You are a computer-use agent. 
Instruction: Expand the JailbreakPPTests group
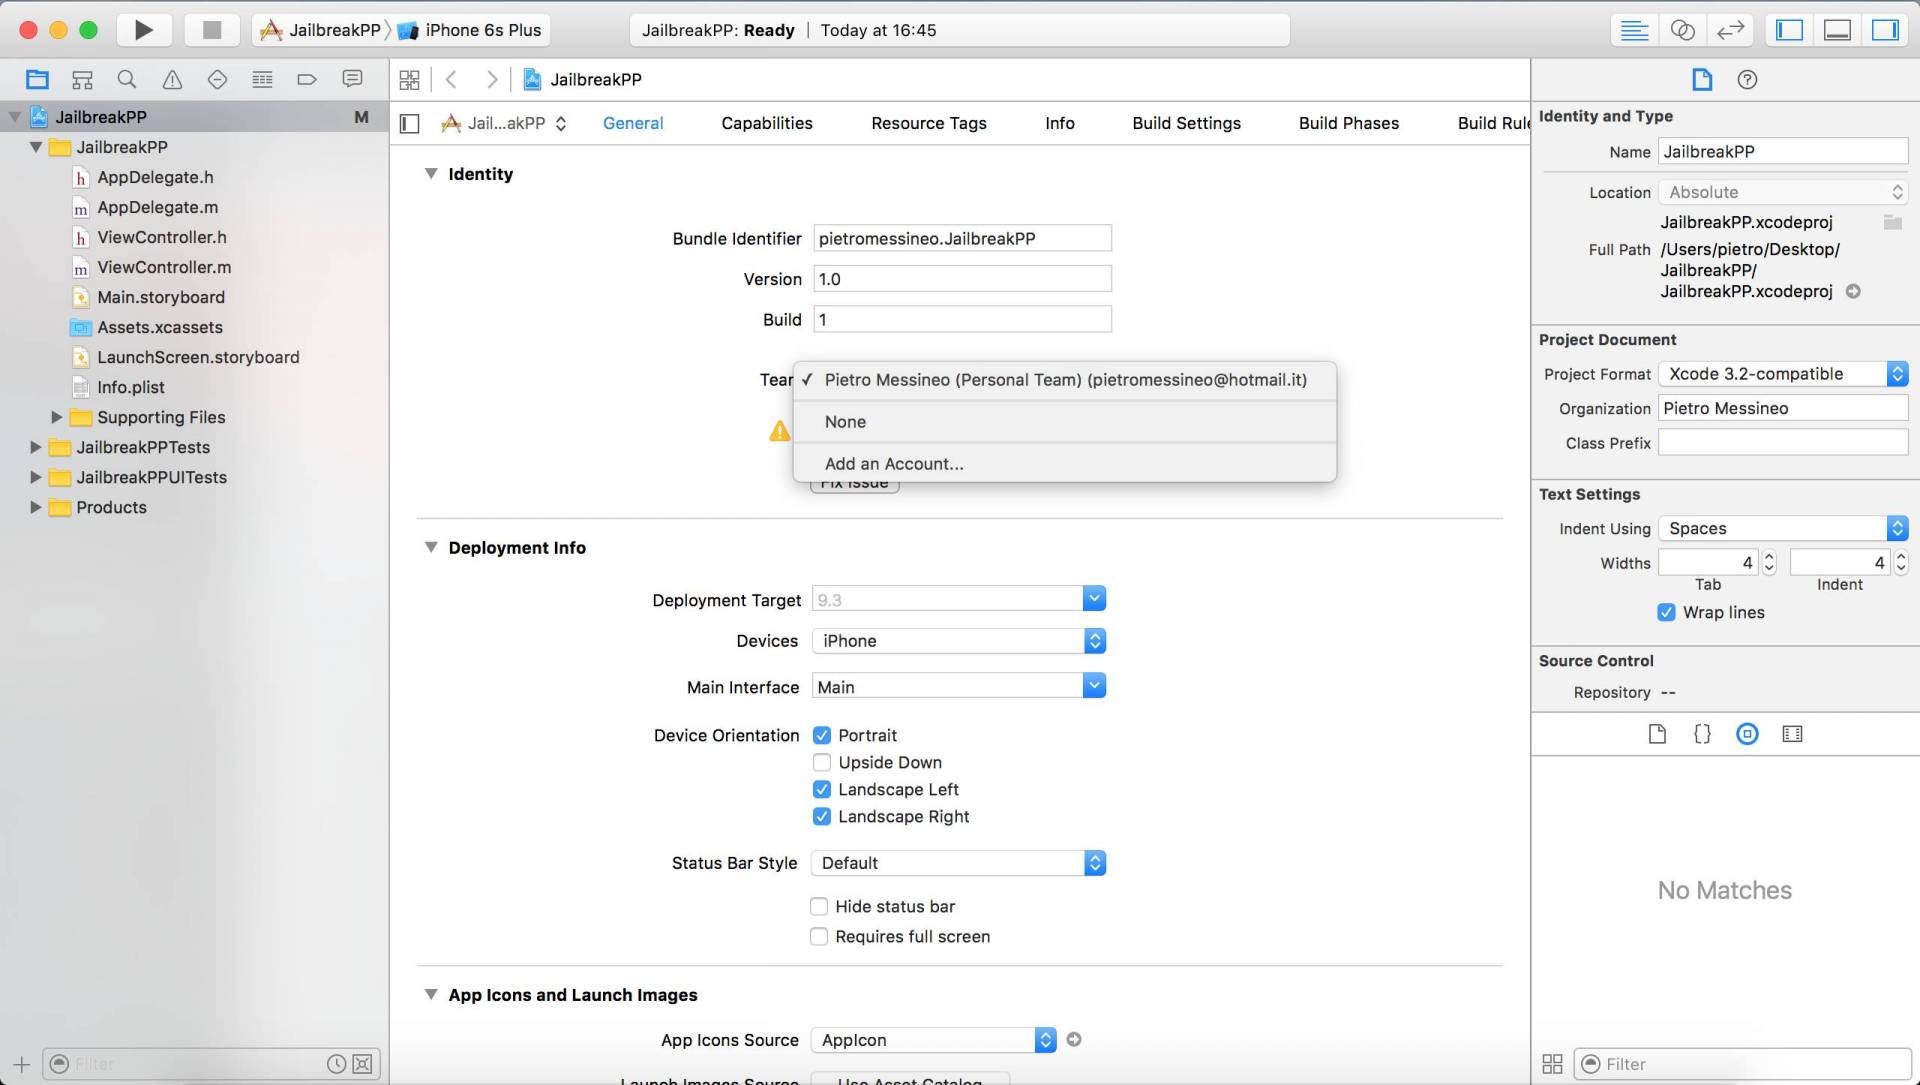(x=36, y=447)
